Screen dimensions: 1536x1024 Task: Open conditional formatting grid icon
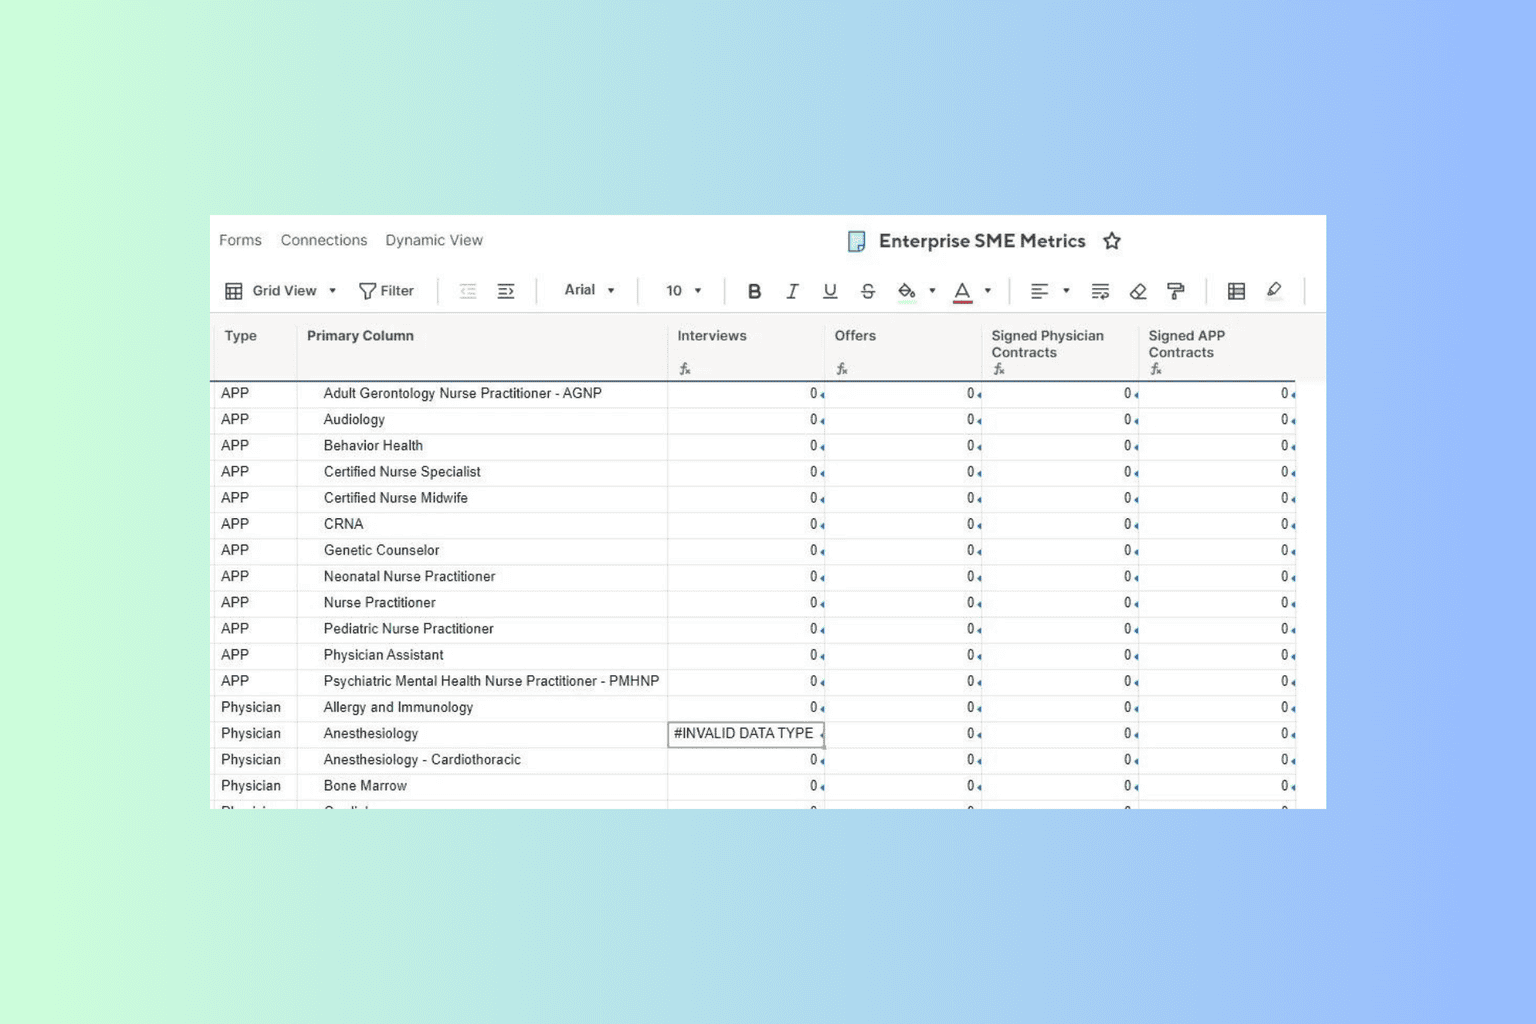[x=1236, y=291]
